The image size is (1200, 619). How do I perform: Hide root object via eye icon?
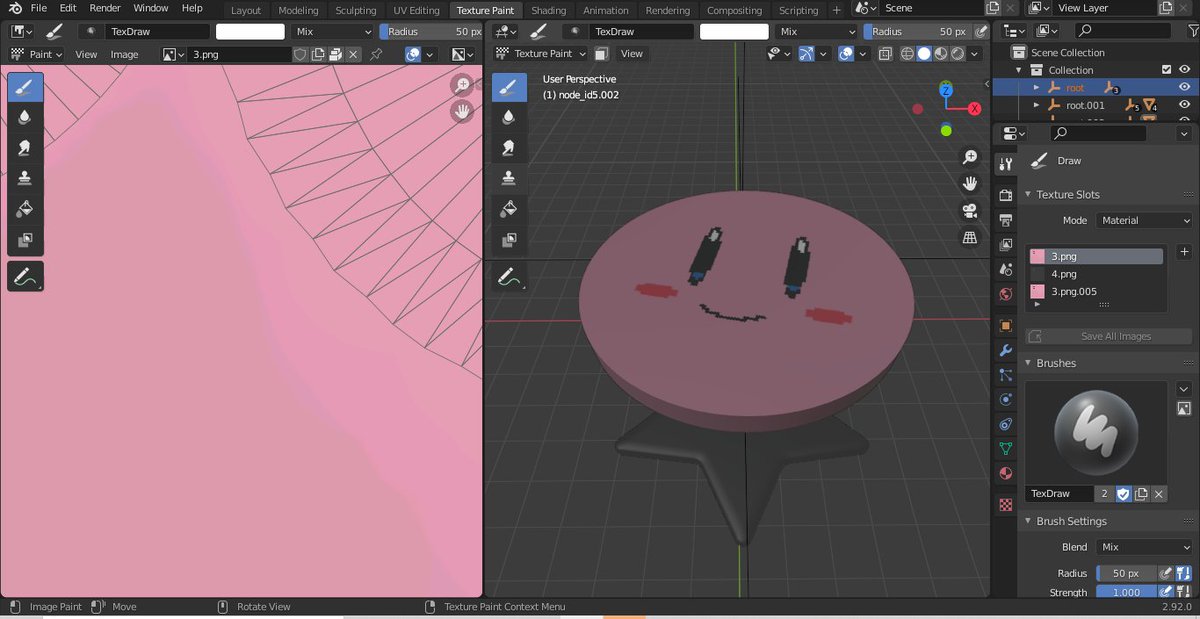point(1185,88)
